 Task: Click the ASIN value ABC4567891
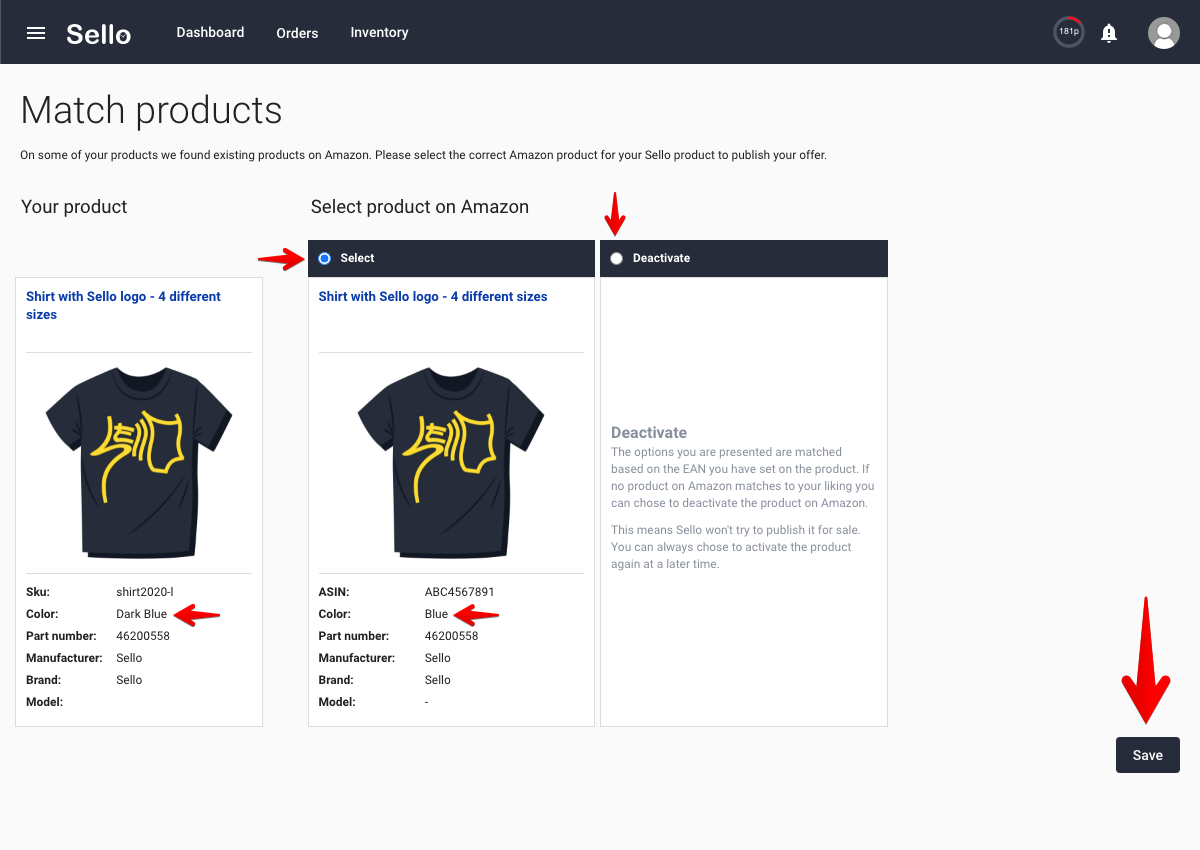point(460,592)
